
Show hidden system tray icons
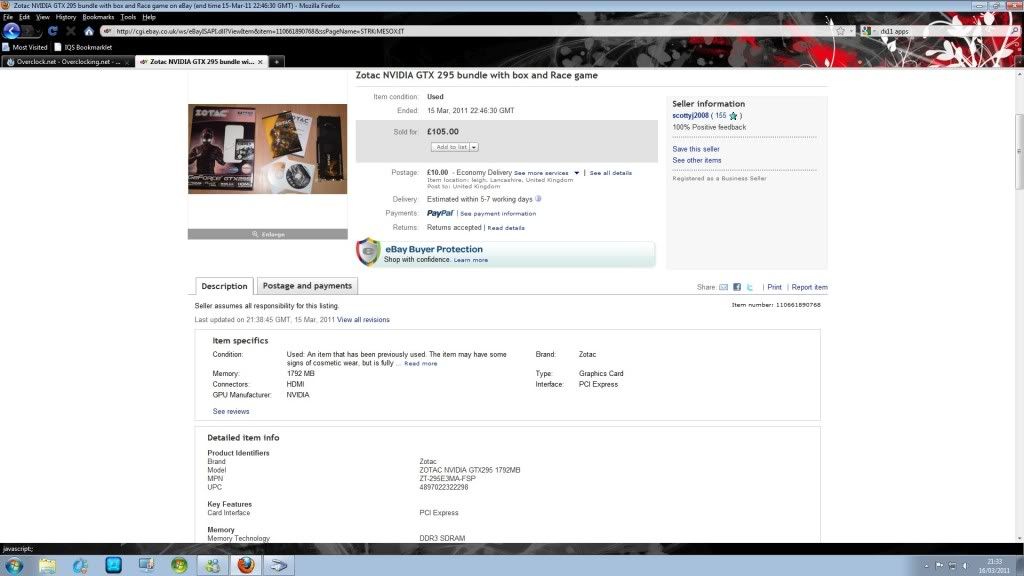(926, 566)
